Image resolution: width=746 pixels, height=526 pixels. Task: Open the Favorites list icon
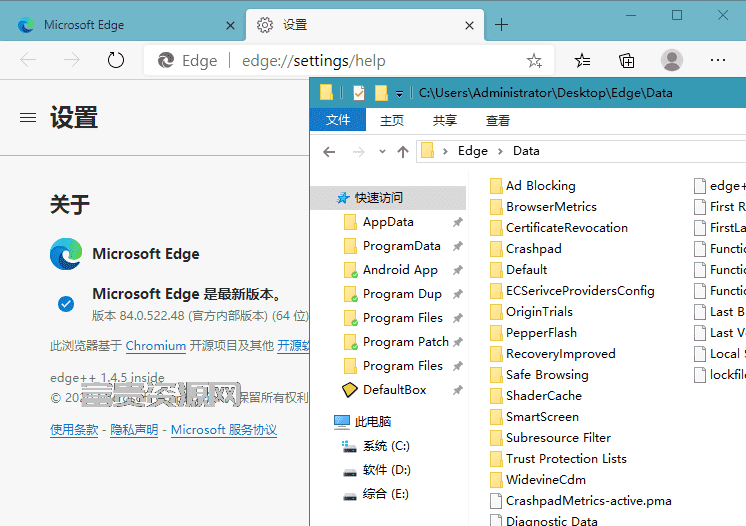pyautogui.click(x=582, y=61)
